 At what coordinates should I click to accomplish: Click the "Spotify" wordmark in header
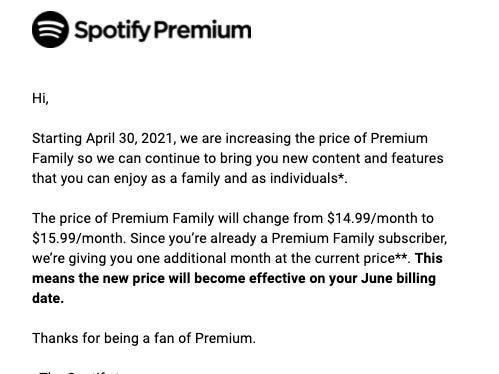tap(113, 31)
